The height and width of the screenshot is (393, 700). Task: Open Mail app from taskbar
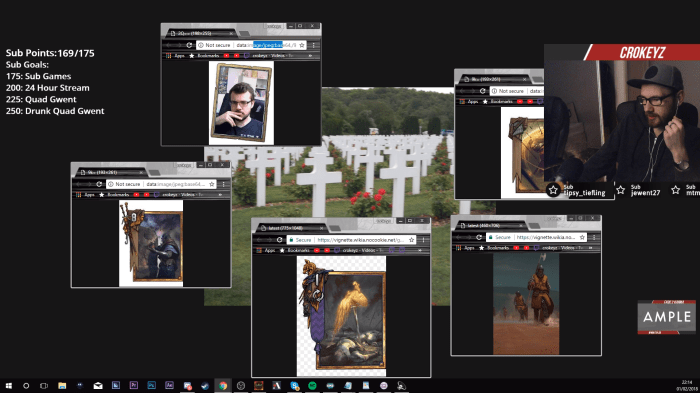98,385
